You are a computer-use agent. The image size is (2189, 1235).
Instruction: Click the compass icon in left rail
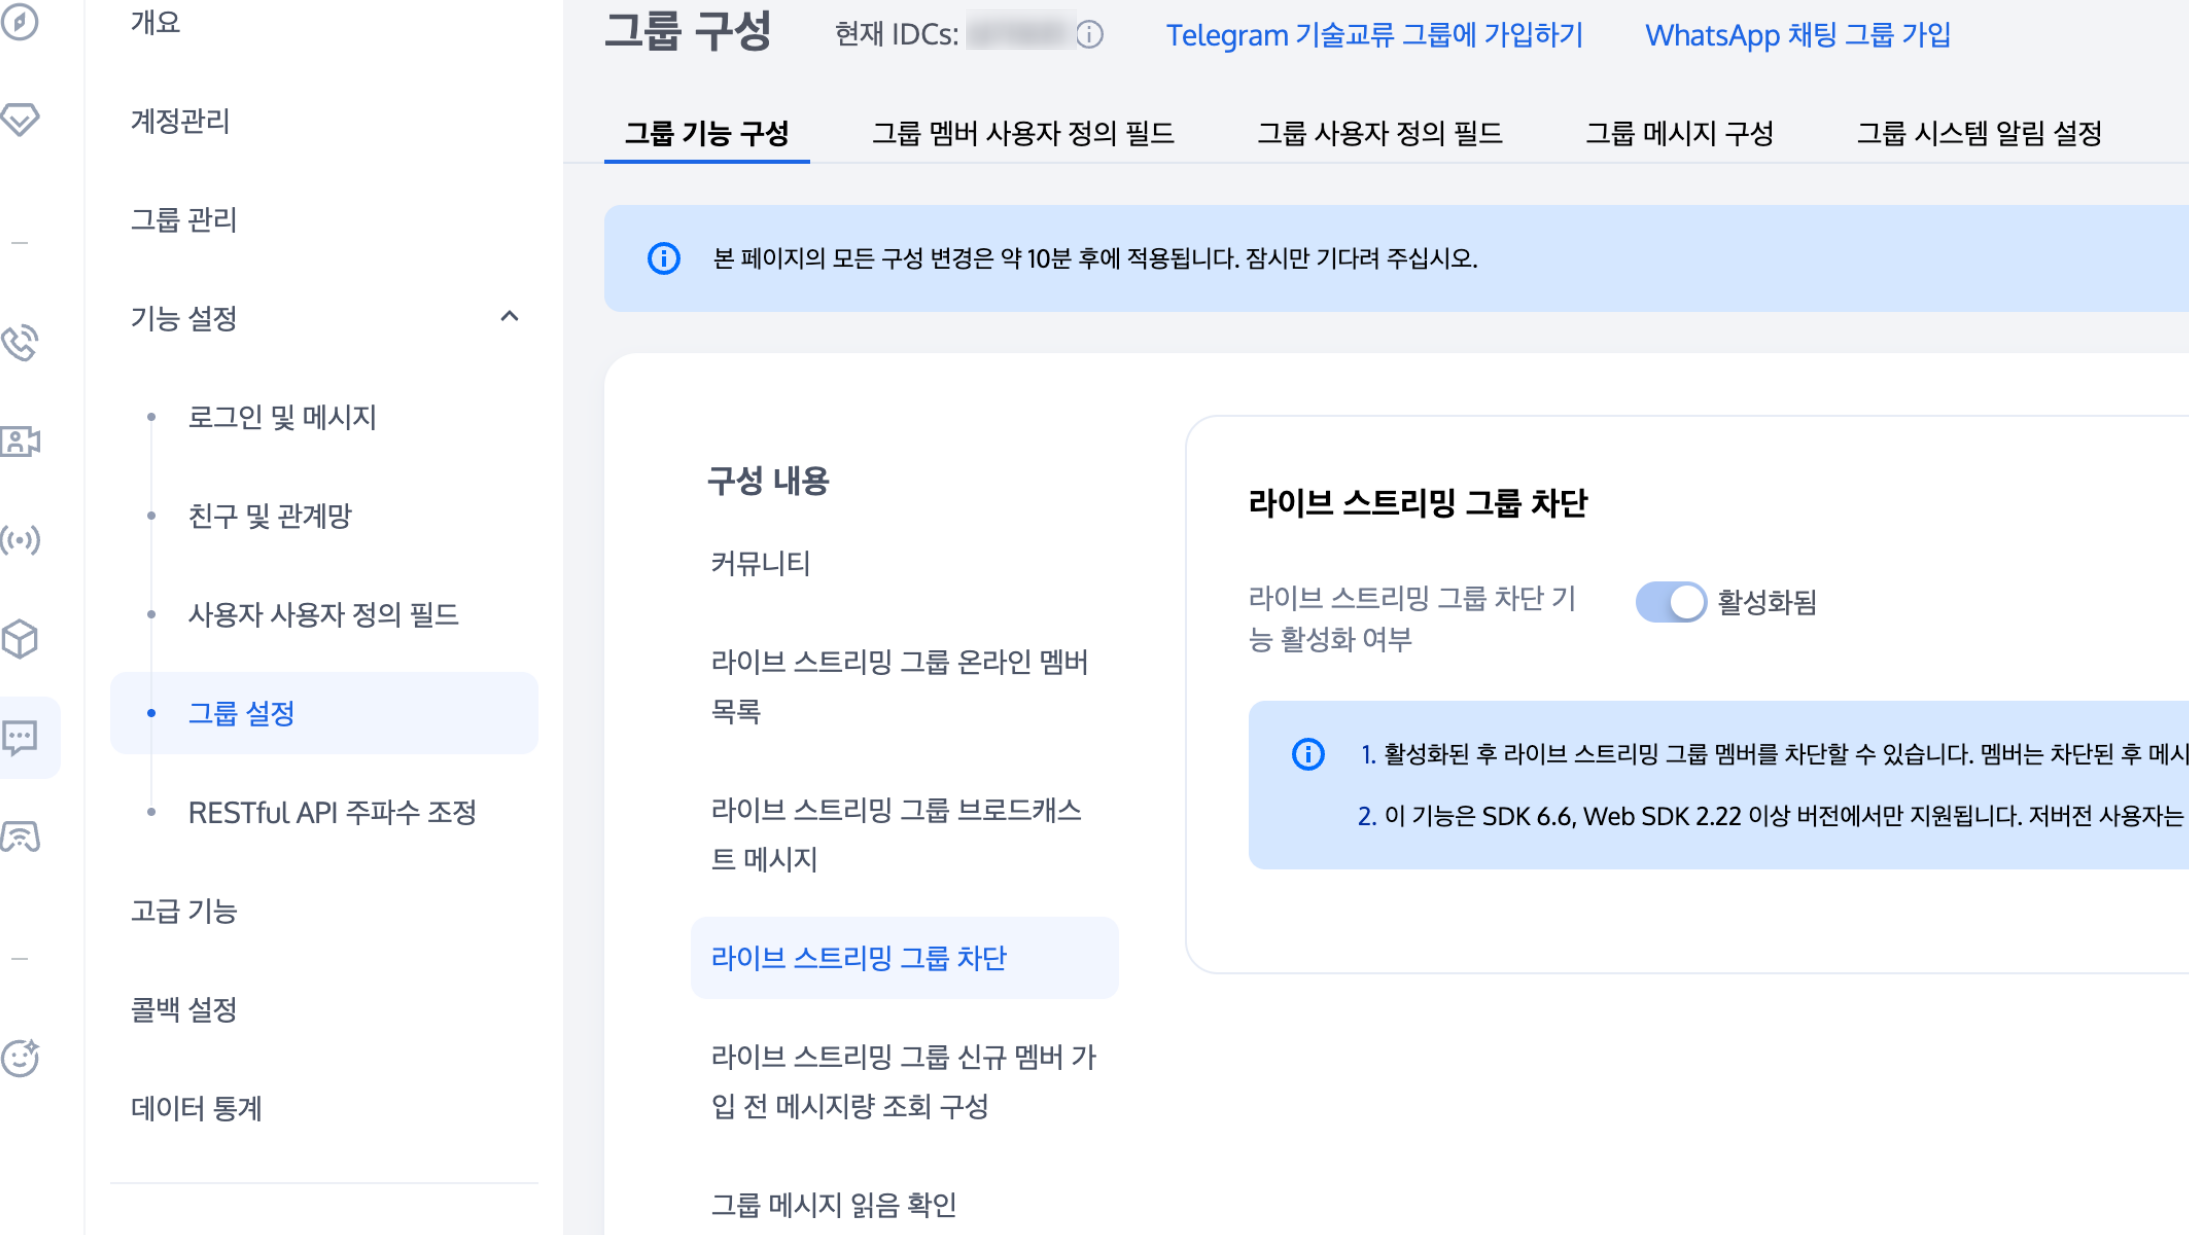(20, 22)
